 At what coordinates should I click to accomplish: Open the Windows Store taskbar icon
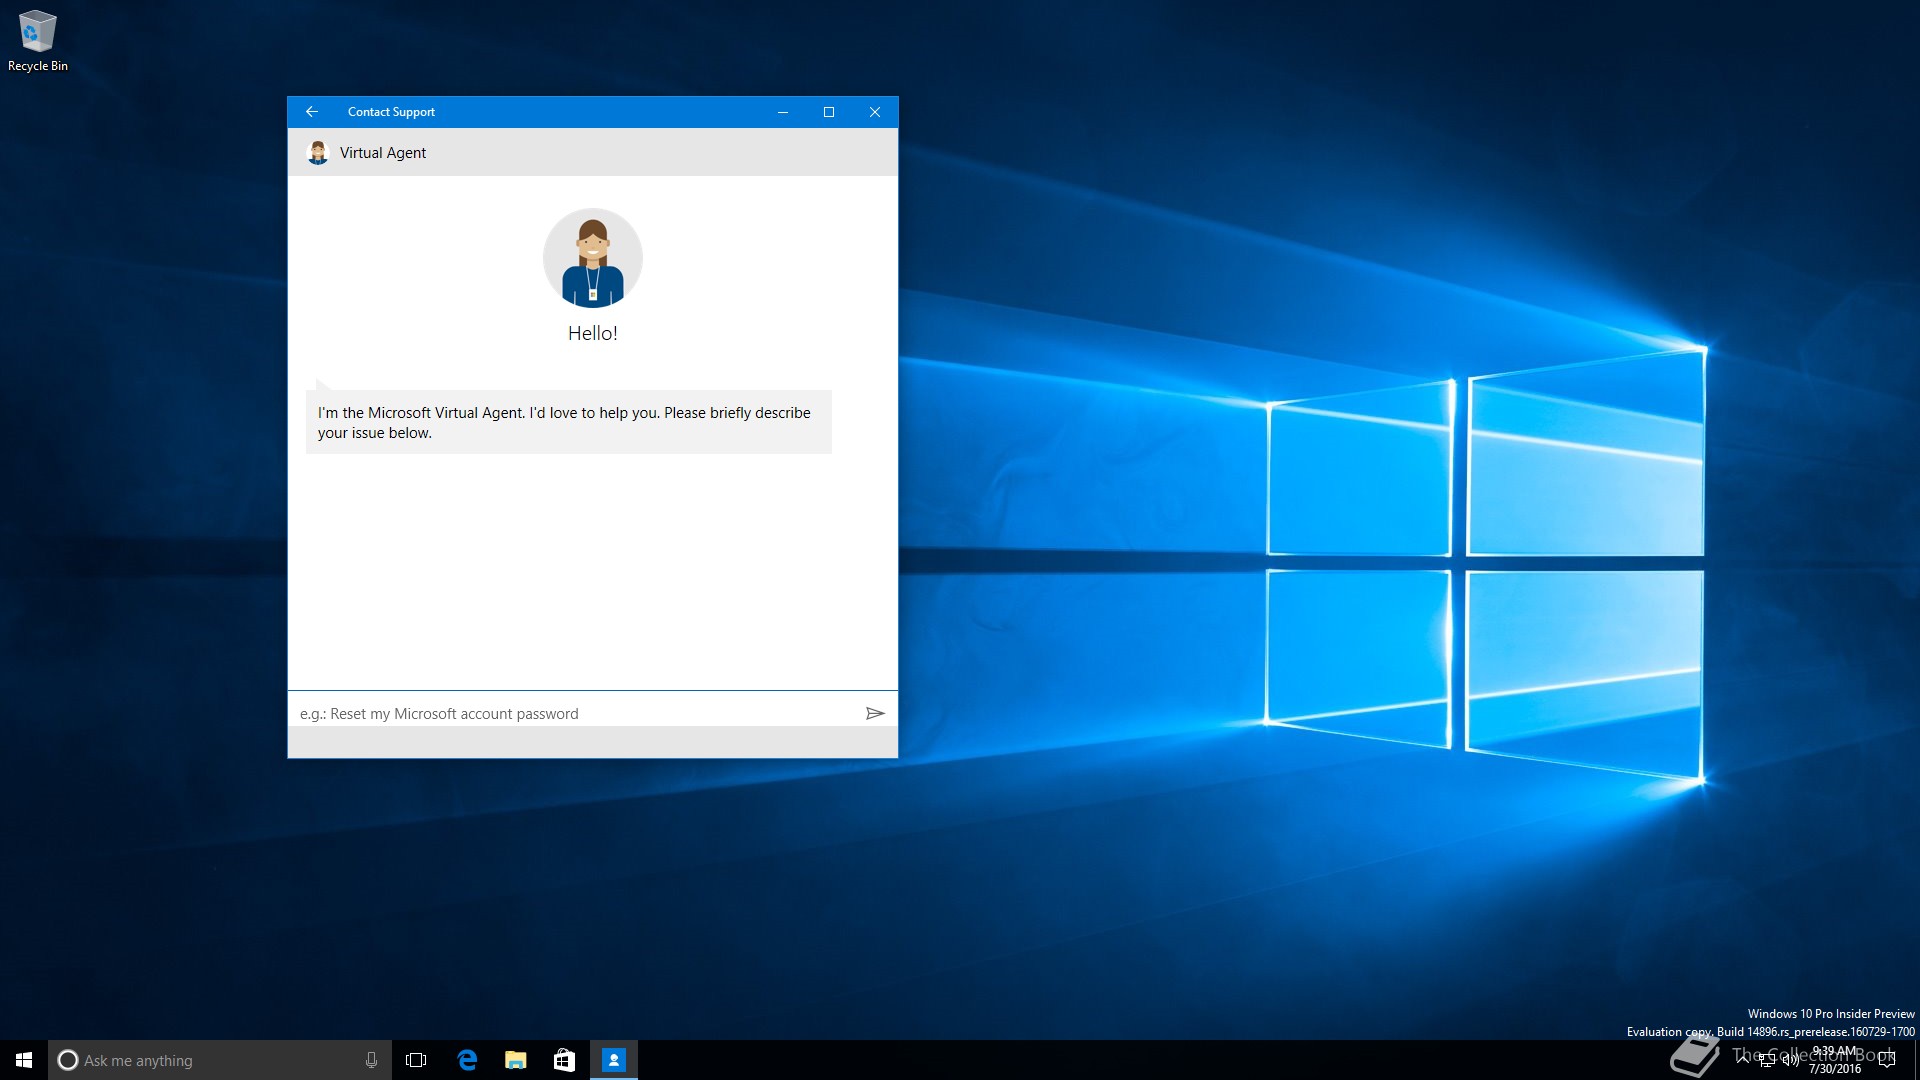pos(564,1060)
